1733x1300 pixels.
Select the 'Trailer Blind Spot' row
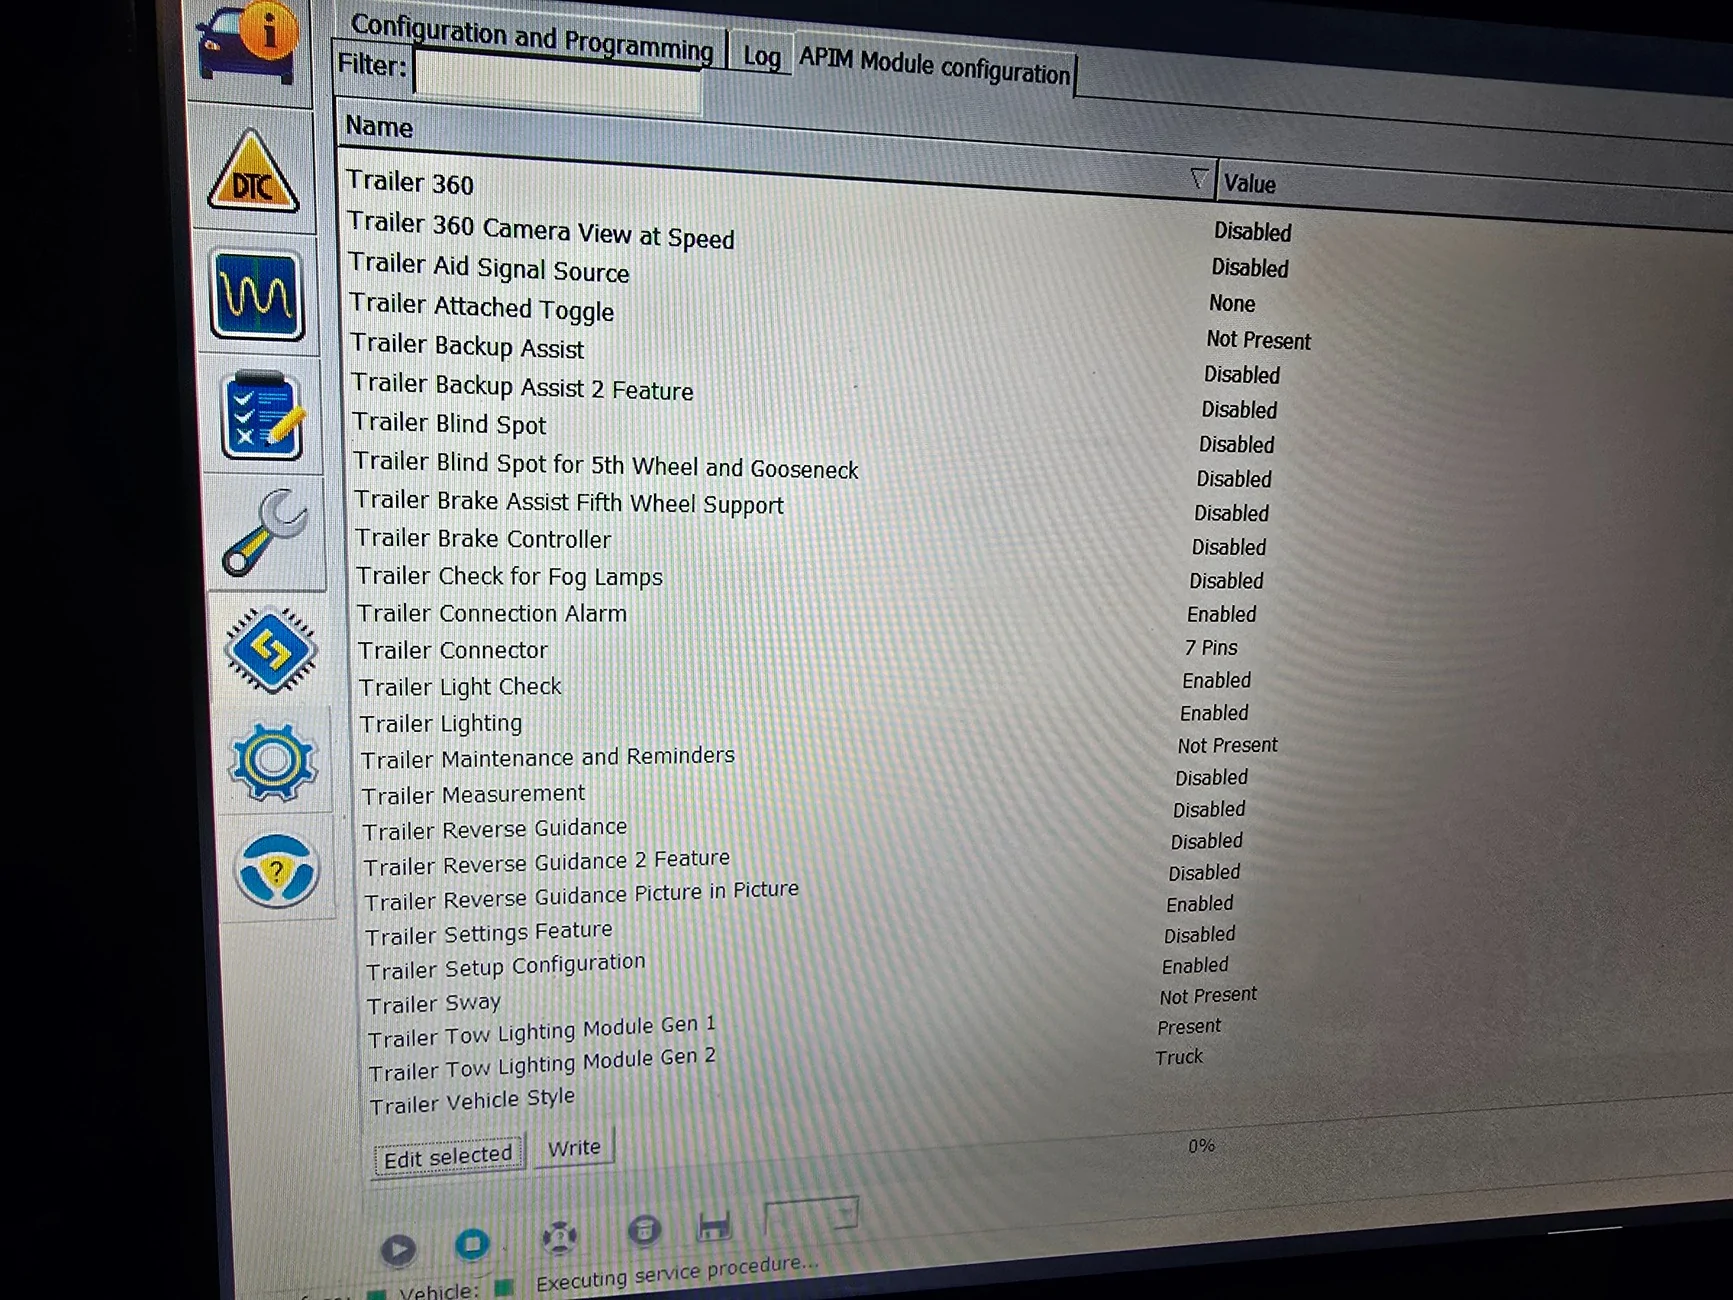coord(449,424)
